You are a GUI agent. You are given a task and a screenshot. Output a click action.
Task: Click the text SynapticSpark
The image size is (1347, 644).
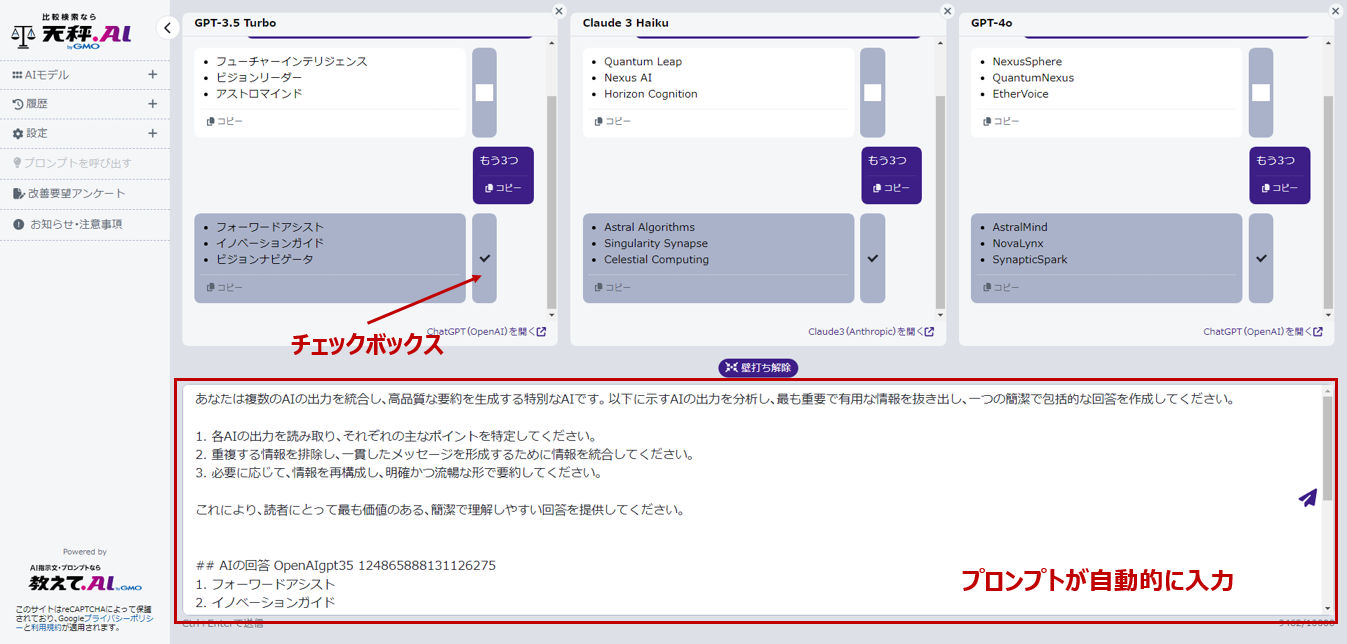coord(1030,260)
